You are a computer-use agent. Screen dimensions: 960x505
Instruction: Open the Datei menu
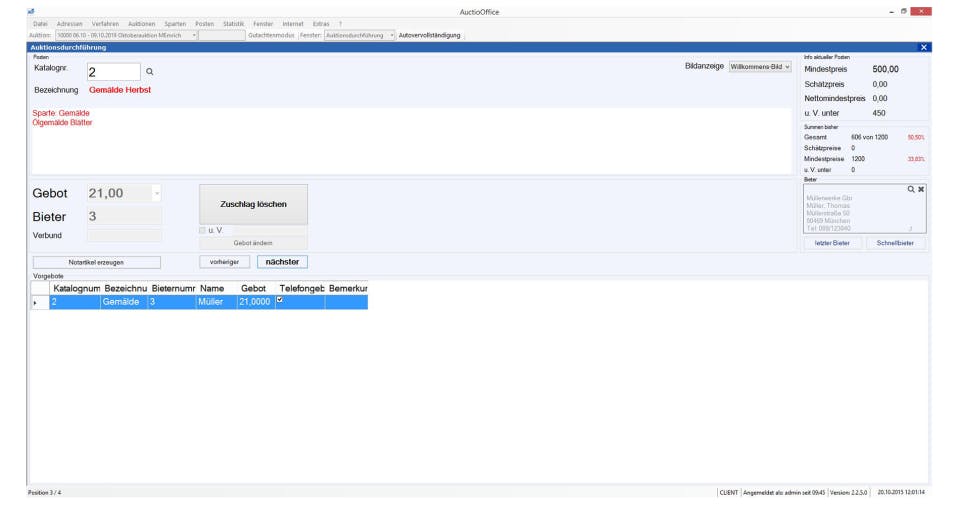click(x=40, y=24)
